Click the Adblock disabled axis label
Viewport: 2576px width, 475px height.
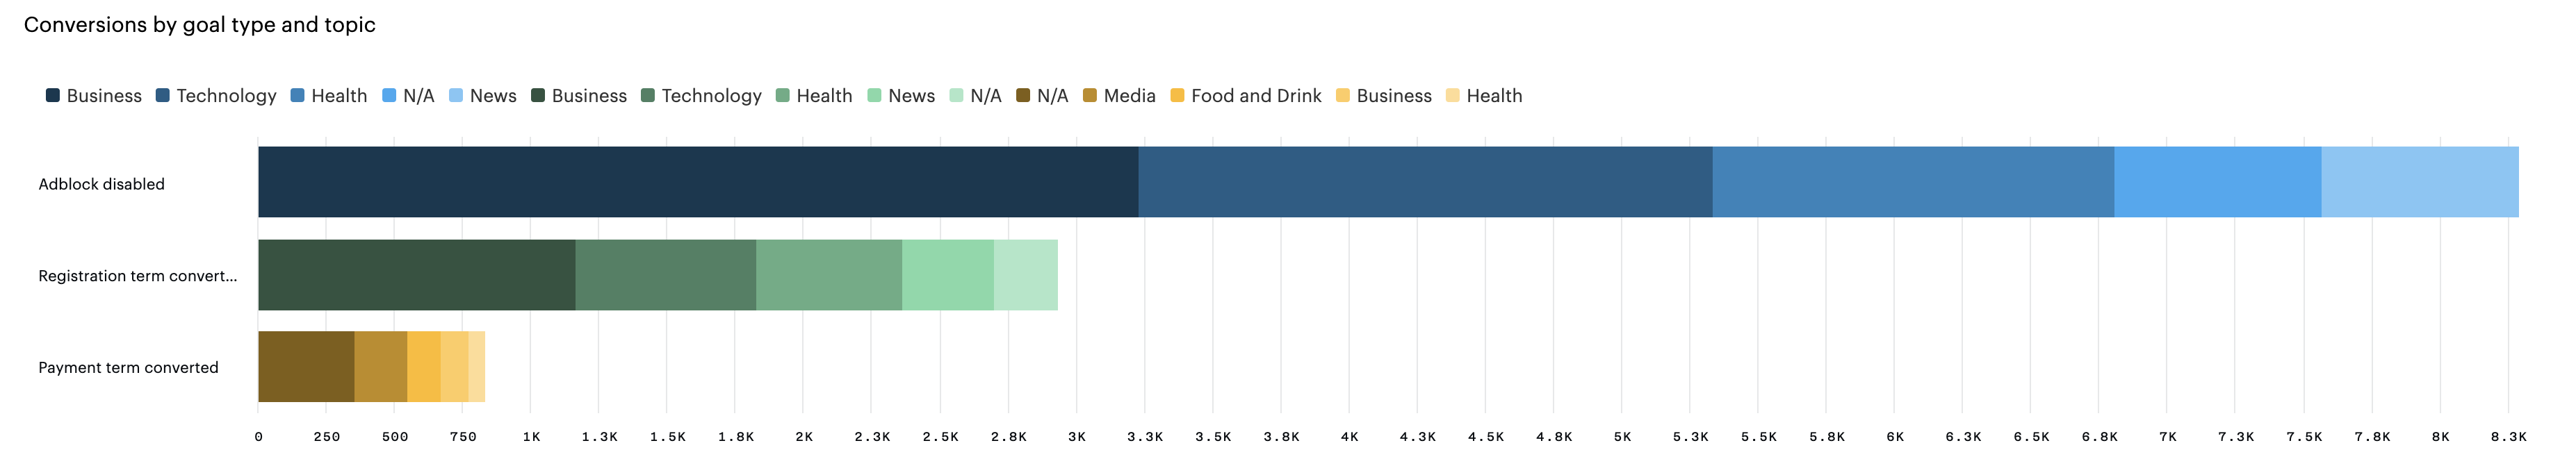point(101,184)
